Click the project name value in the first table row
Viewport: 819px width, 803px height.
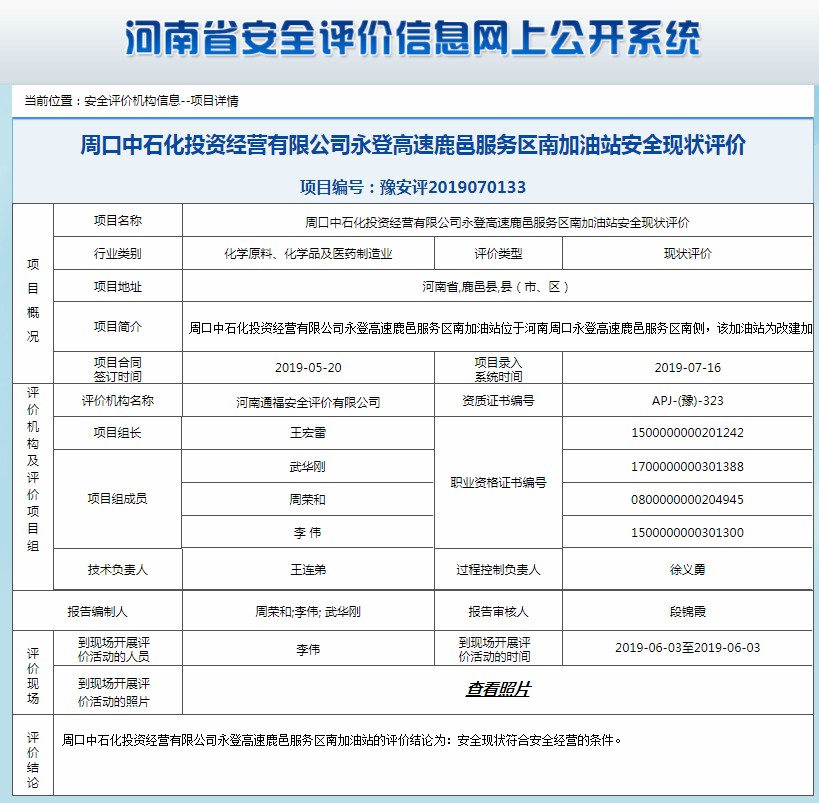(x=497, y=223)
